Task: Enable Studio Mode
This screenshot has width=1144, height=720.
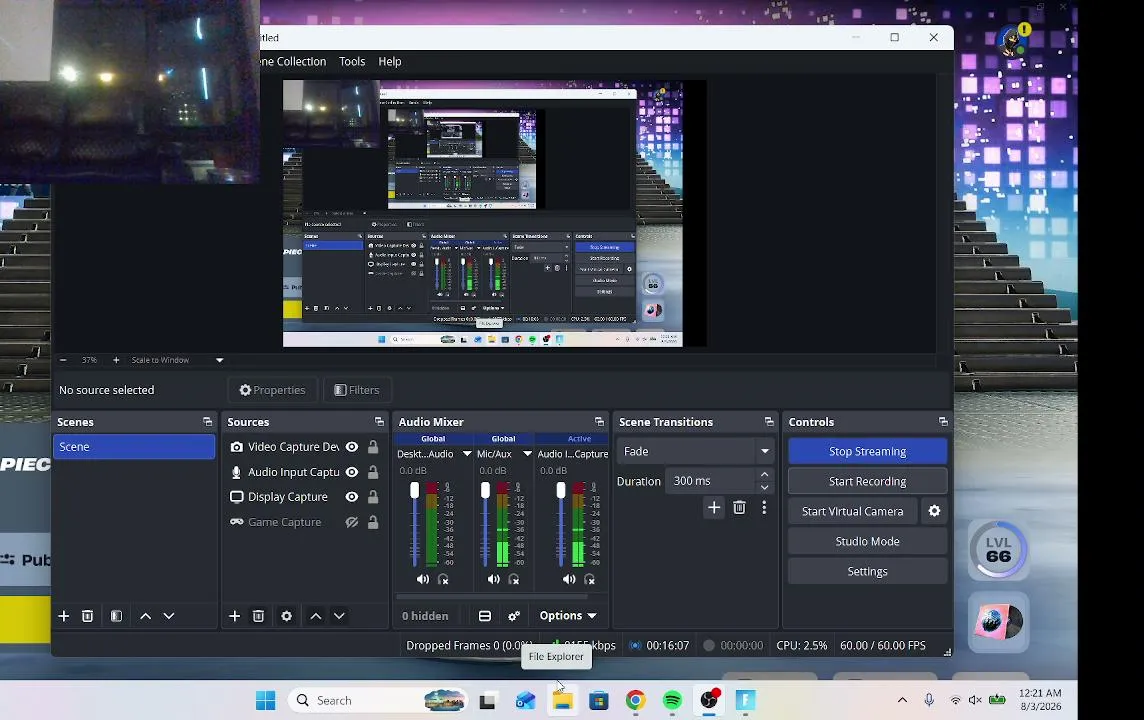Action: point(867,541)
